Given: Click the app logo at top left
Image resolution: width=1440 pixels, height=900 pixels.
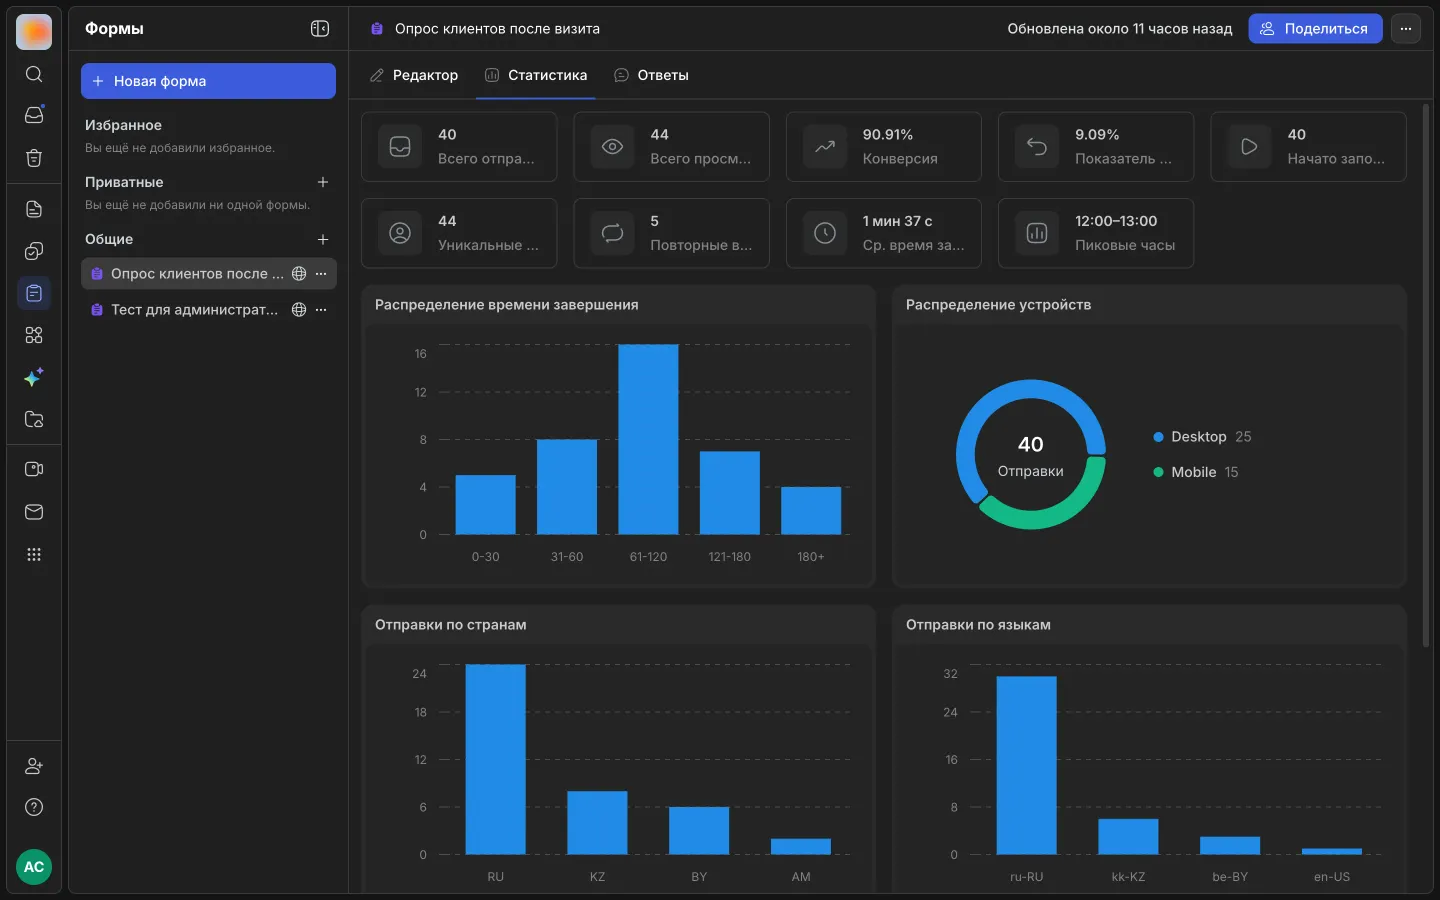Looking at the screenshot, I should click(x=34, y=32).
